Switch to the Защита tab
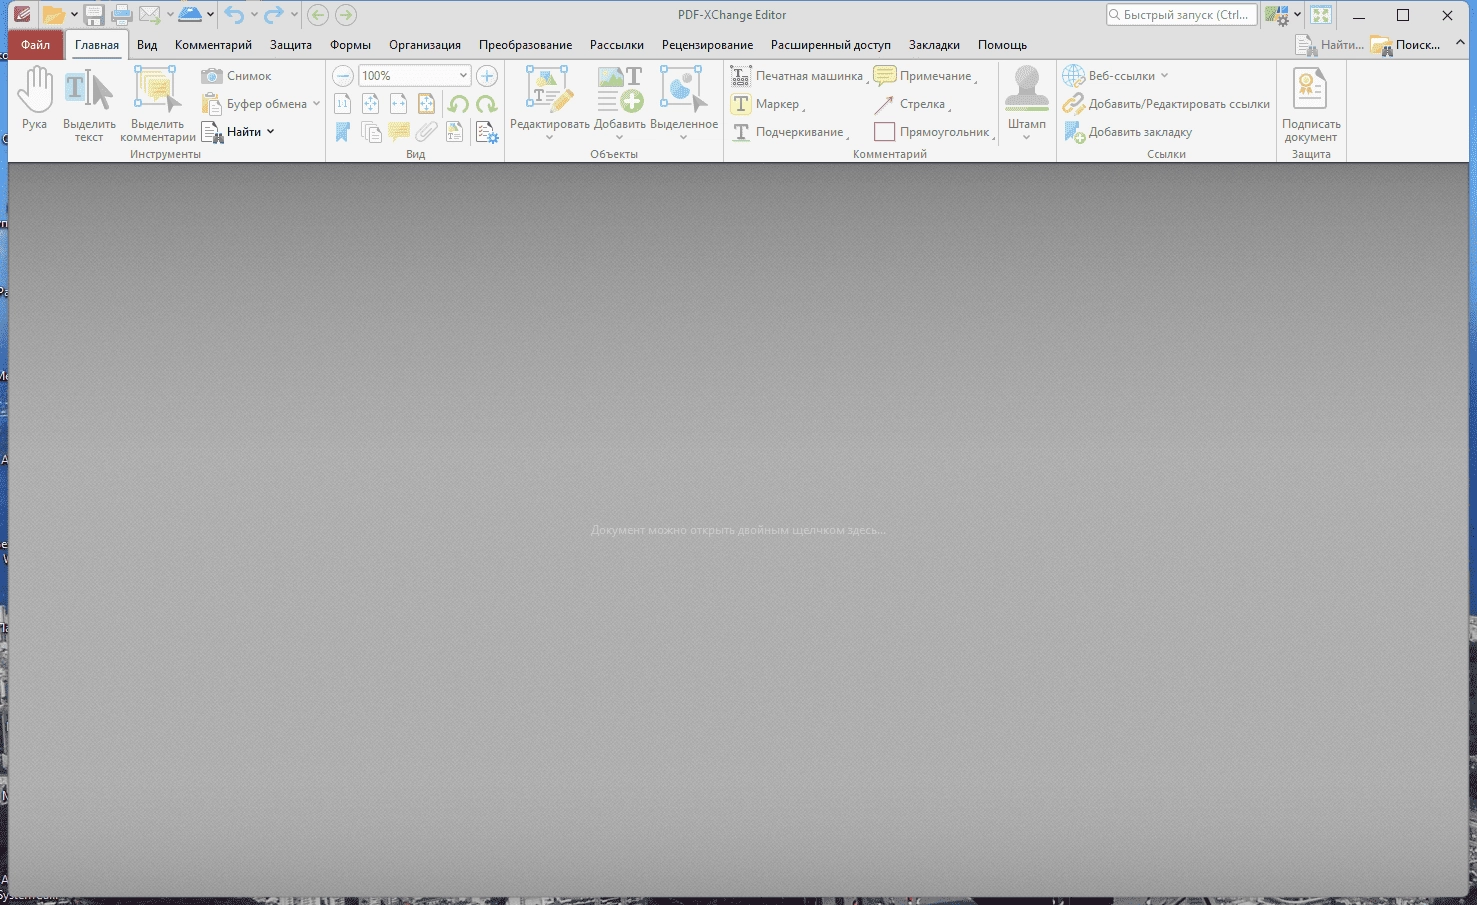The image size is (1477, 905). [x=291, y=45]
